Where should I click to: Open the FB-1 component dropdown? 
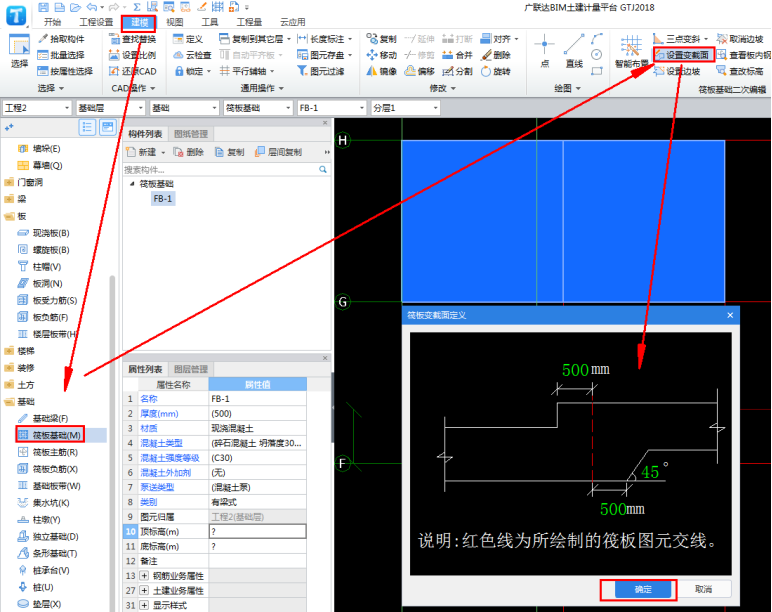[x=332, y=108]
